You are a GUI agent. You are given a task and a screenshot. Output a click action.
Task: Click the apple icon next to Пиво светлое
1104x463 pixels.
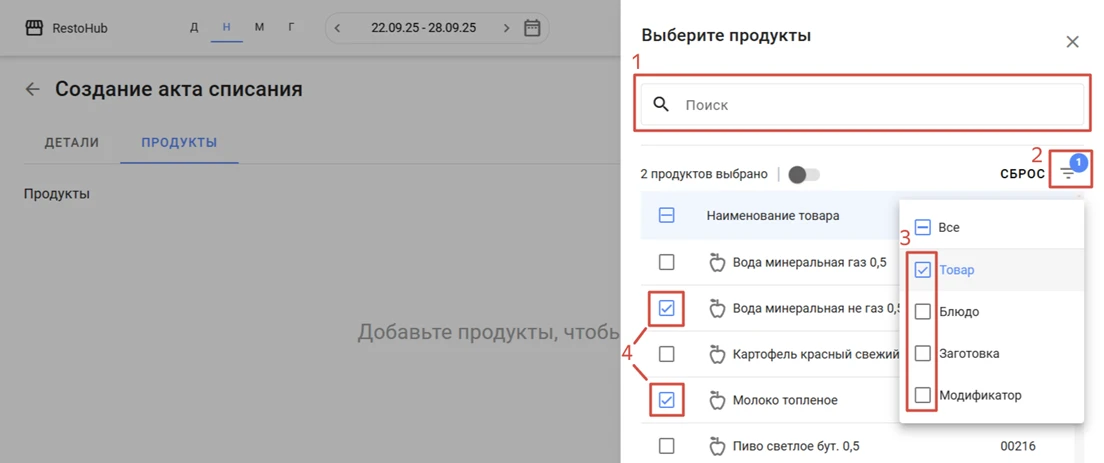pyautogui.click(x=716, y=445)
